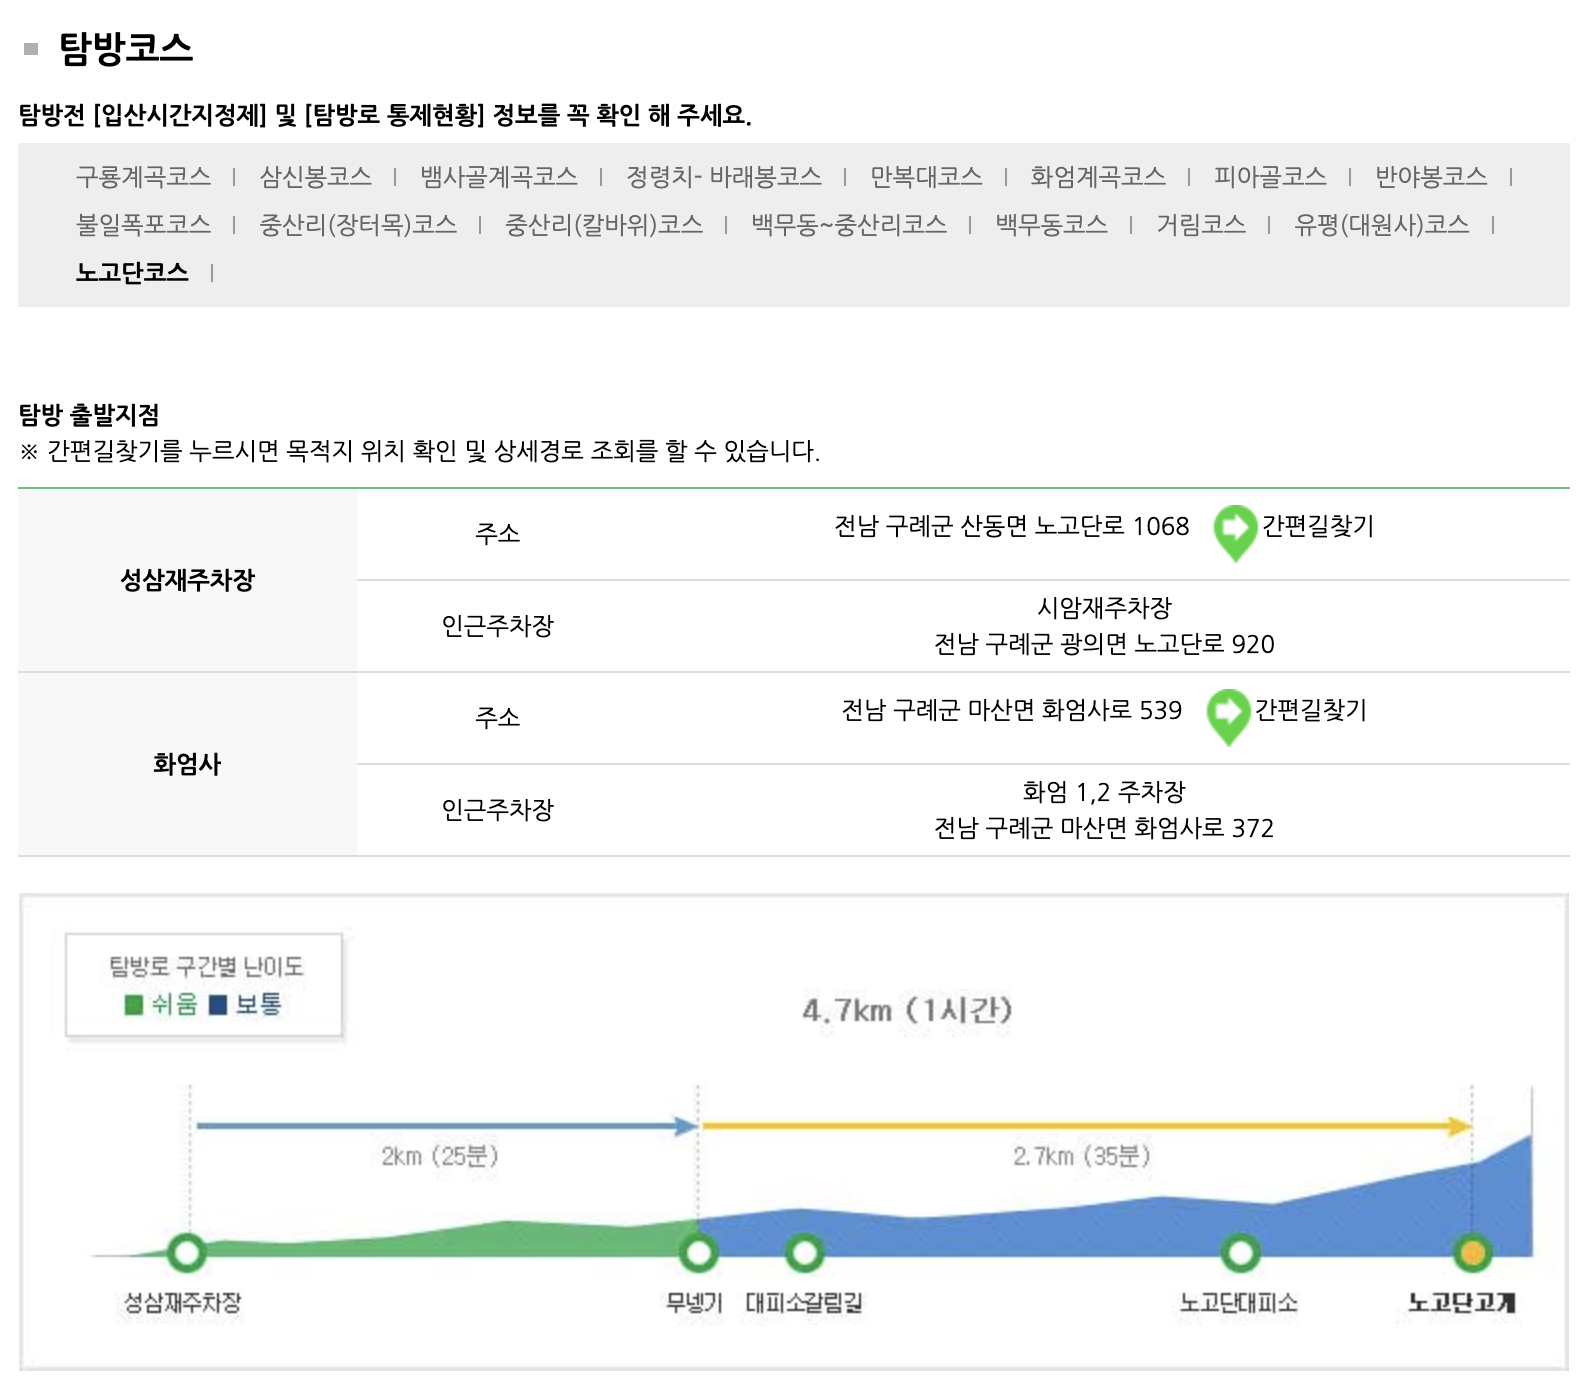
Task: Click 간편길찾기 link for 화엄사
Action: pos(1311,710)
